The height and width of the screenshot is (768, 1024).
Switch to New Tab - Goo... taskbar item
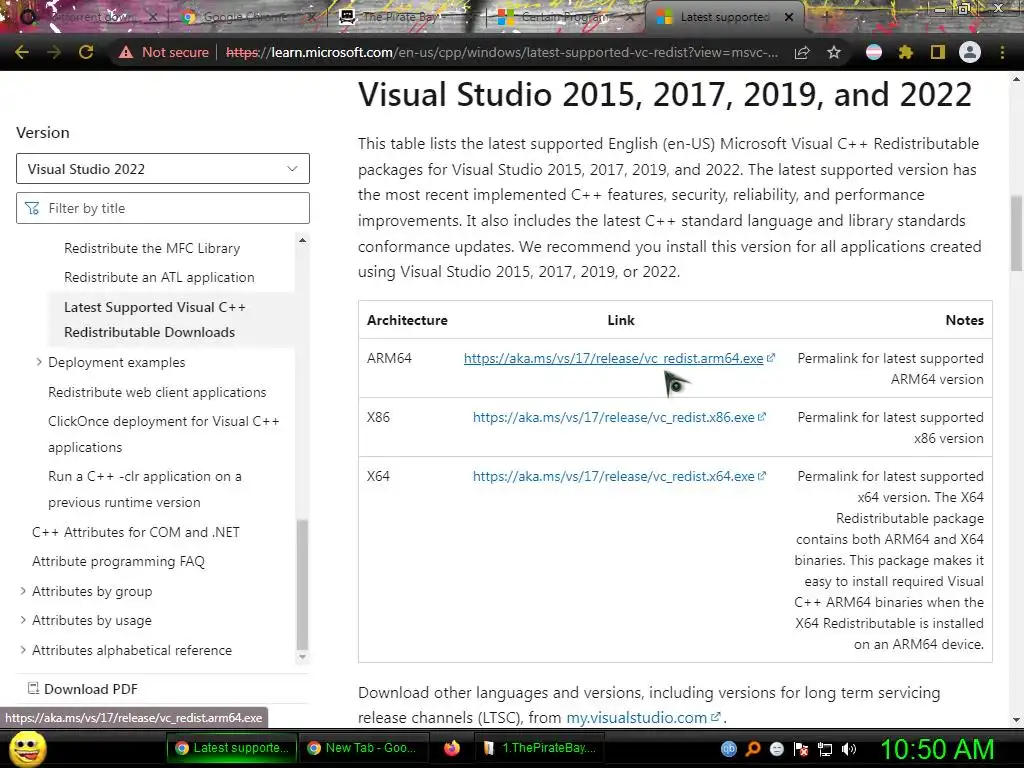click(364, 748)
